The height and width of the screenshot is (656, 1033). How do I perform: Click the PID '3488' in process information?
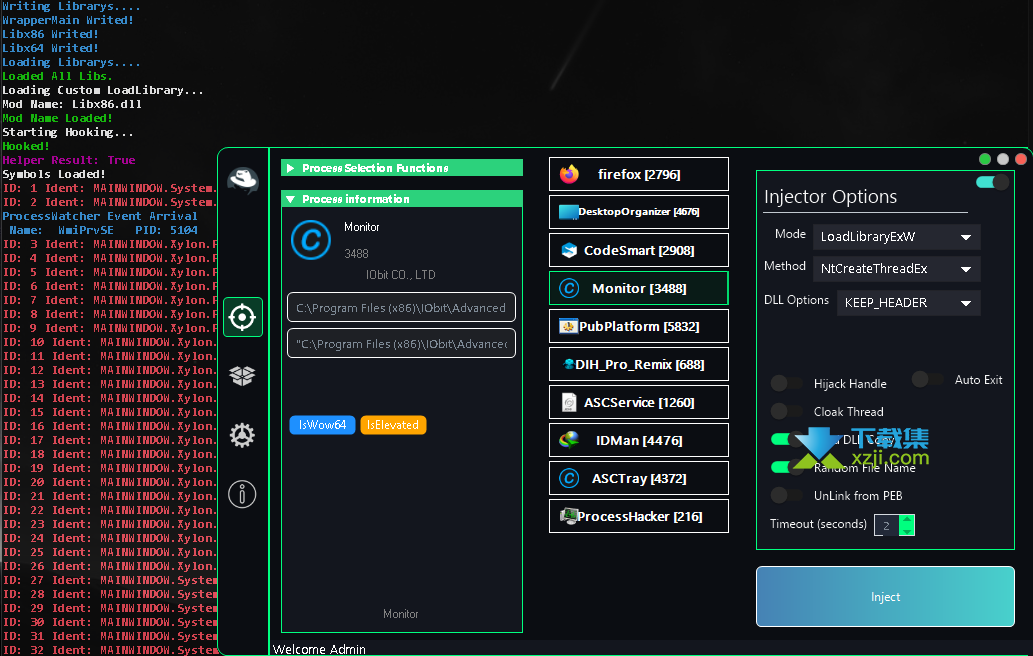click(356, 254)
